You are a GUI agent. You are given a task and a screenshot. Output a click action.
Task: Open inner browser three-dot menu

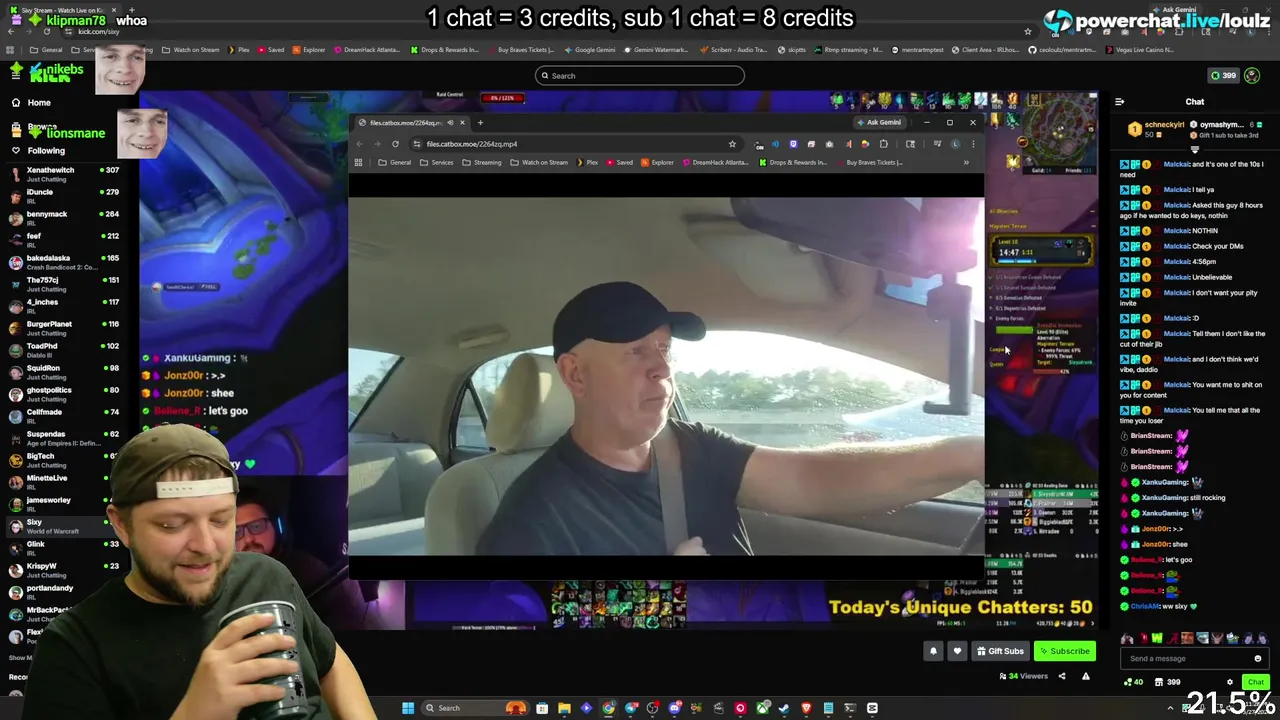[x=973, y=144]
